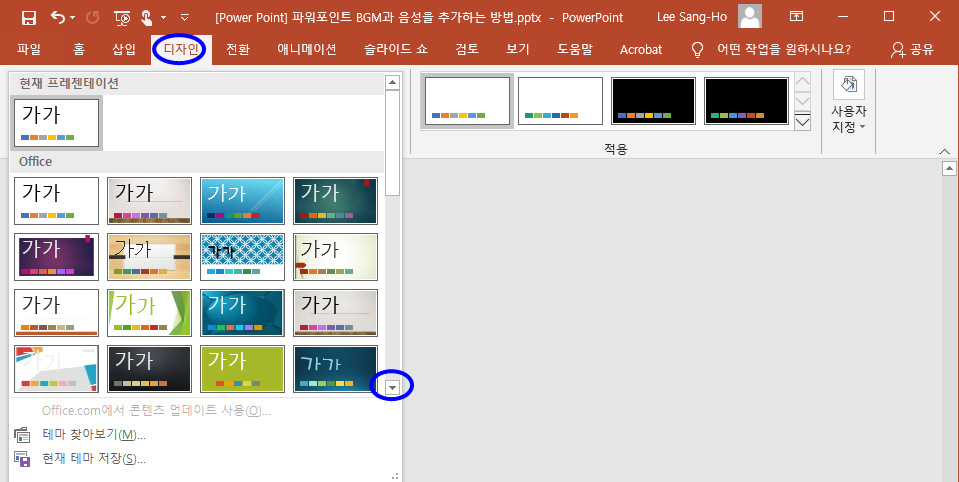Pick the wood-textured banner theme
959x482 pixels.
(x=149, y=257)
